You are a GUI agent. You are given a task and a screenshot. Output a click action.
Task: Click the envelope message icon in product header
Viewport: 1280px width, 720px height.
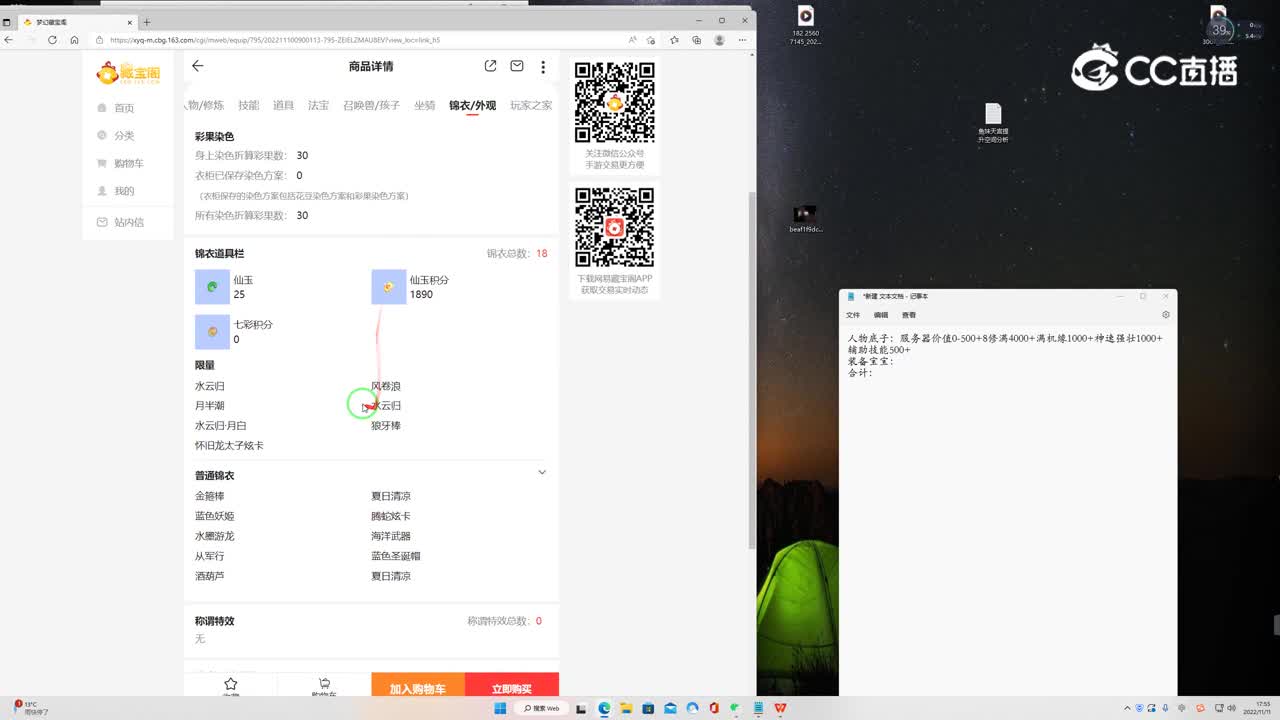[516, 65]
